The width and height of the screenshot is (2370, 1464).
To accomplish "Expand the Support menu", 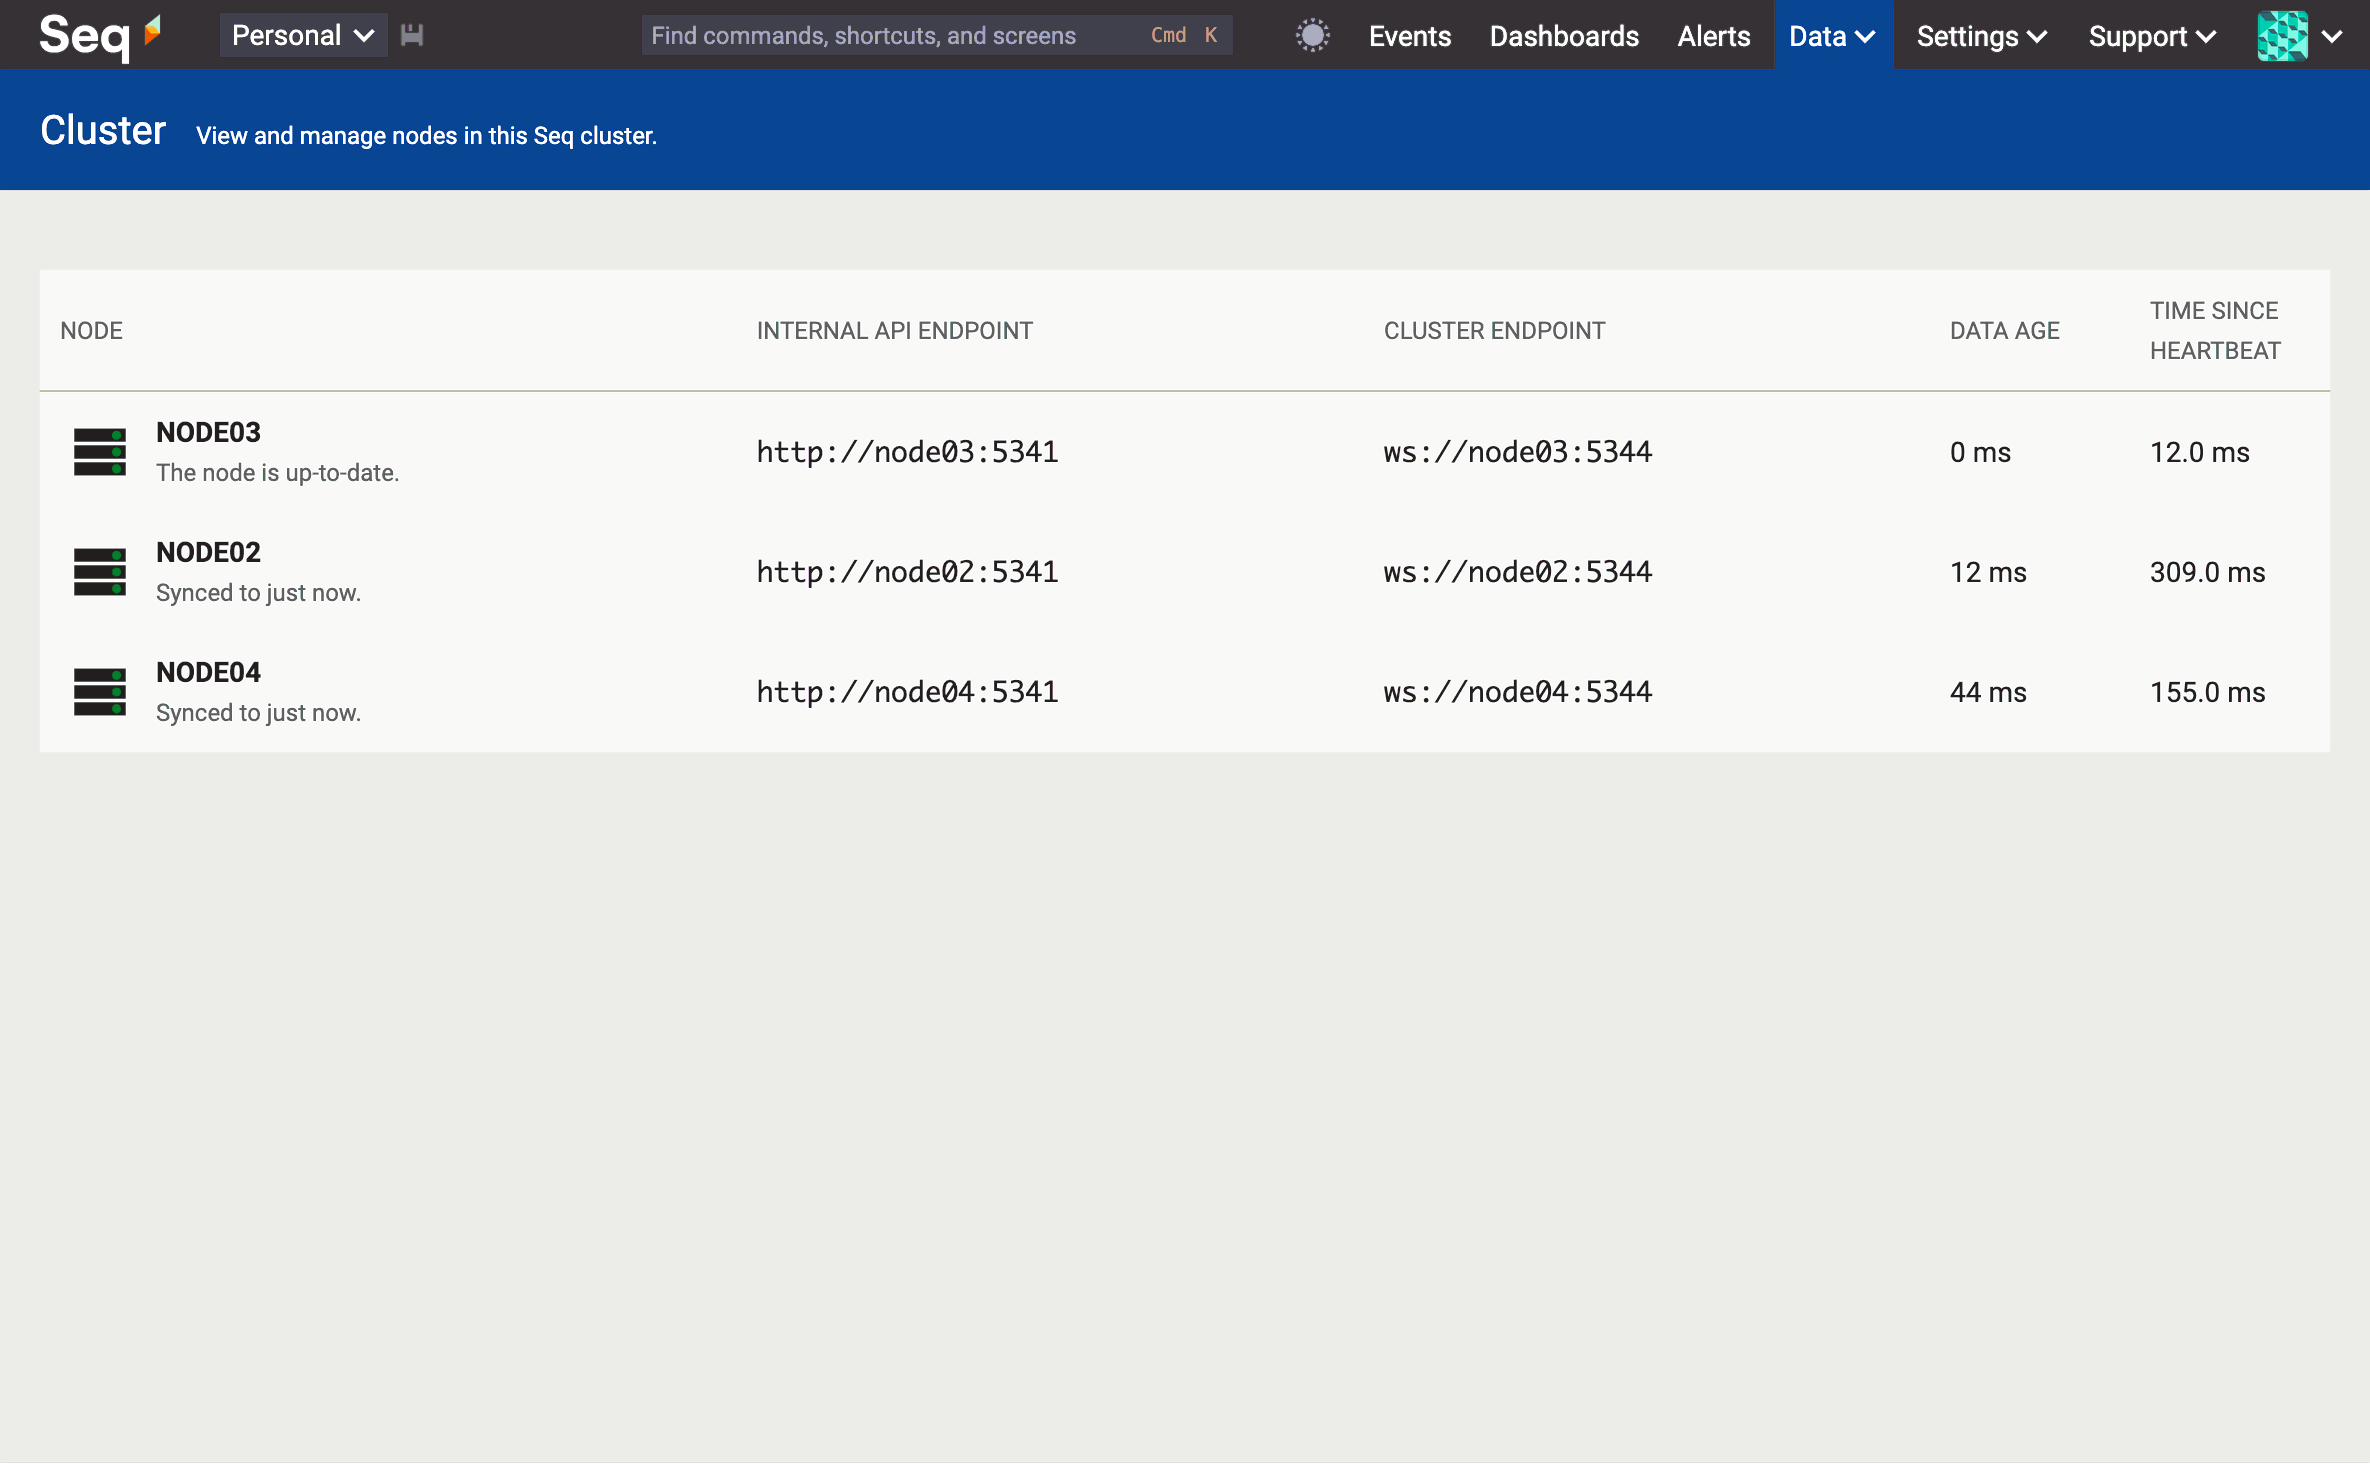I will 2152,36.
